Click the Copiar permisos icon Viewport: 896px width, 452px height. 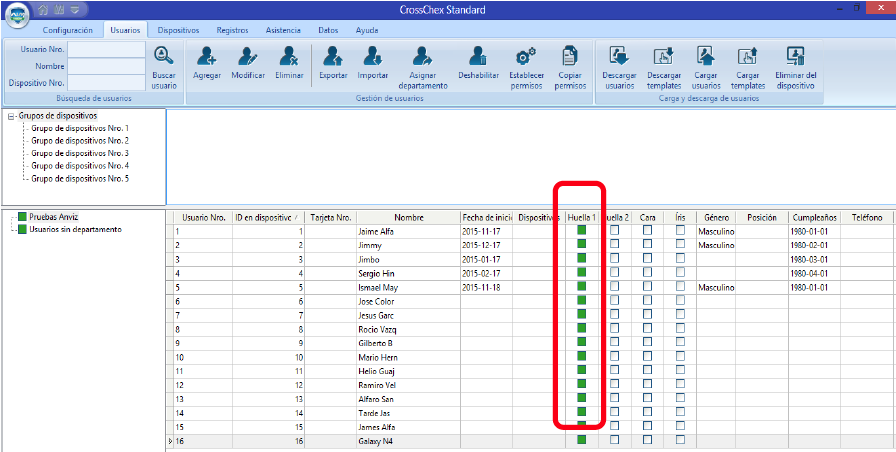(570, 56)
